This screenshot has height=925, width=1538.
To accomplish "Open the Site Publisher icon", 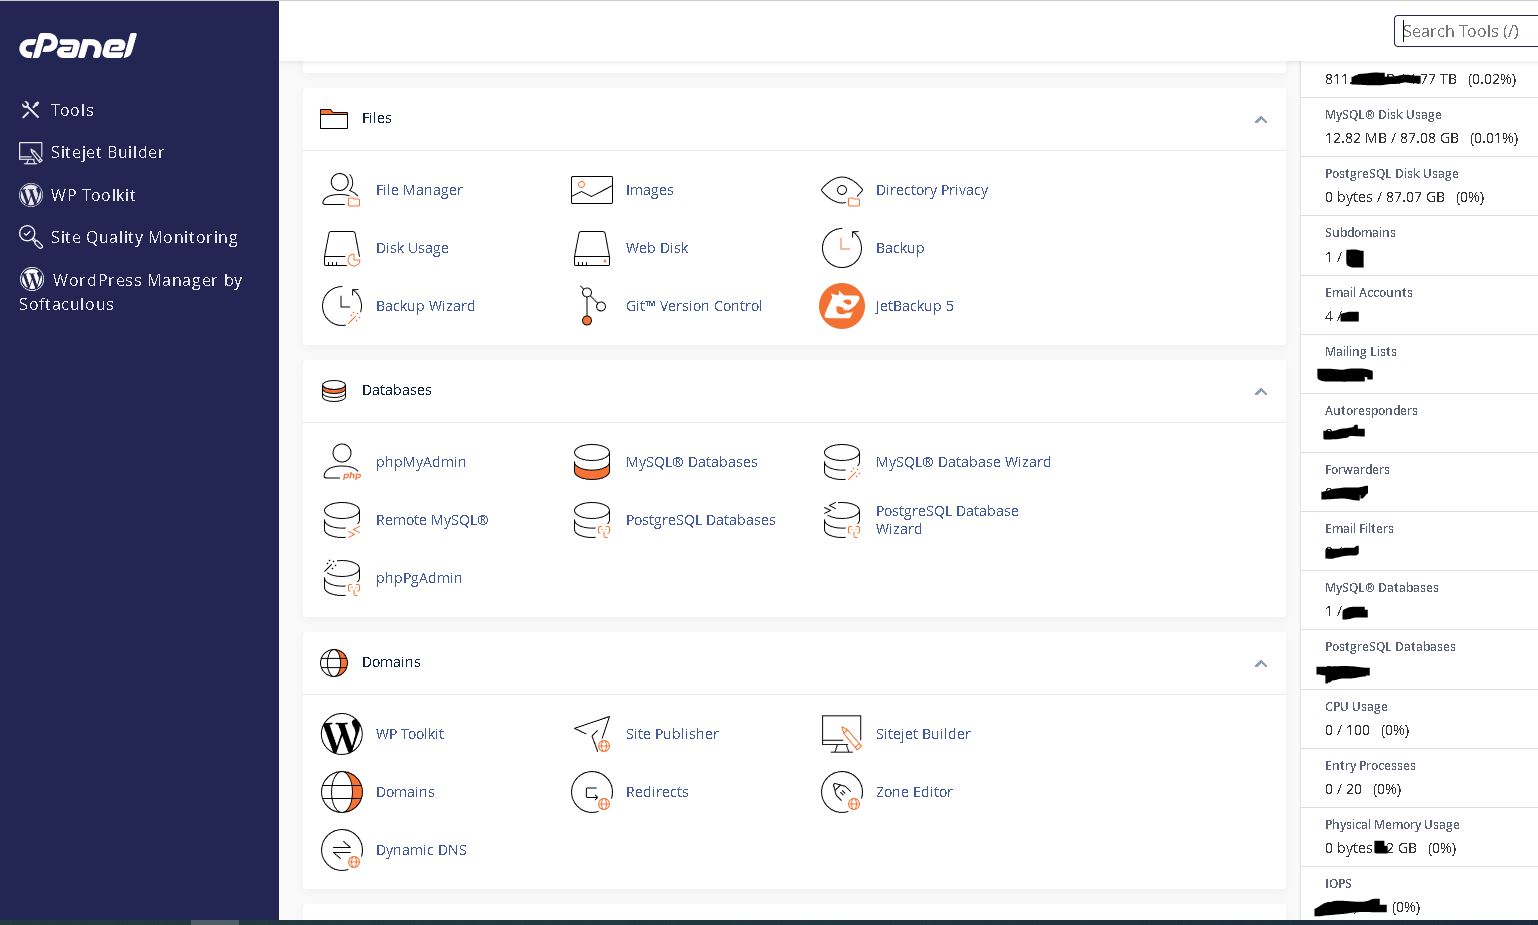I will coord(592,734).
